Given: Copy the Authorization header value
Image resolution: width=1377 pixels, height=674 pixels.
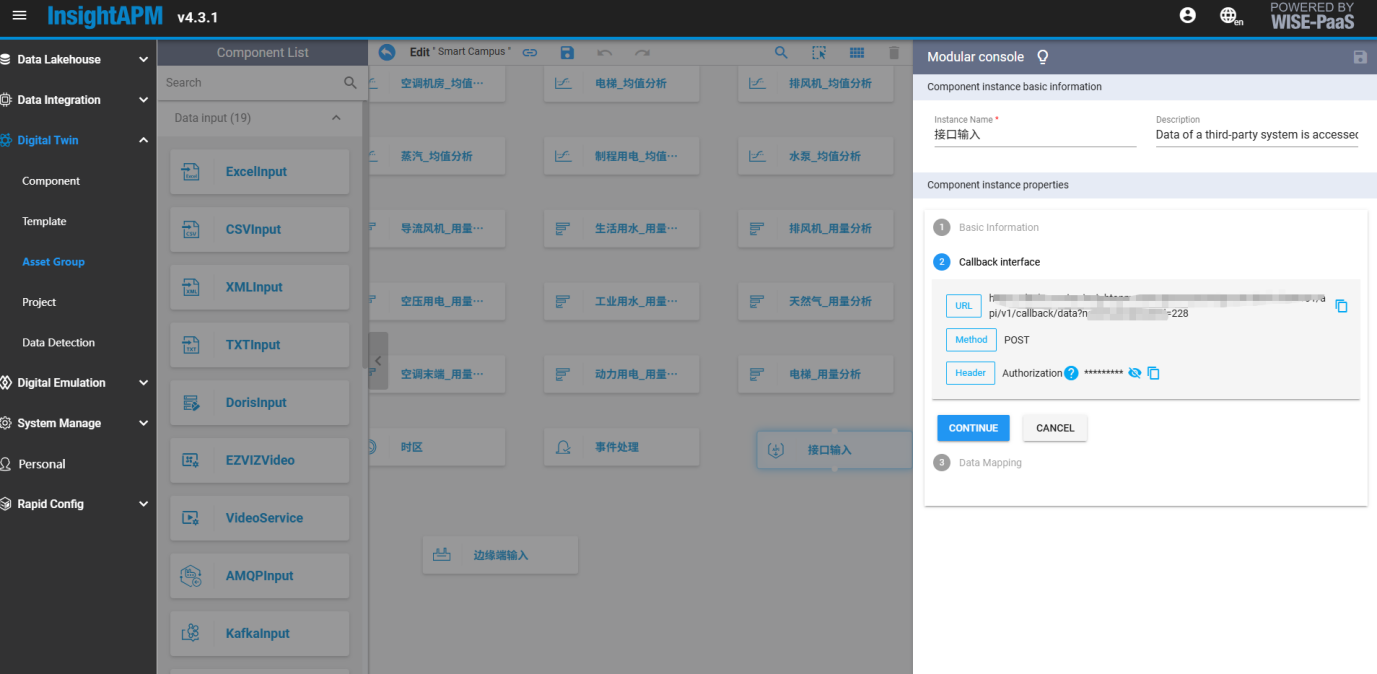Looking at the screenshot, I should (x=1153, y=373).
